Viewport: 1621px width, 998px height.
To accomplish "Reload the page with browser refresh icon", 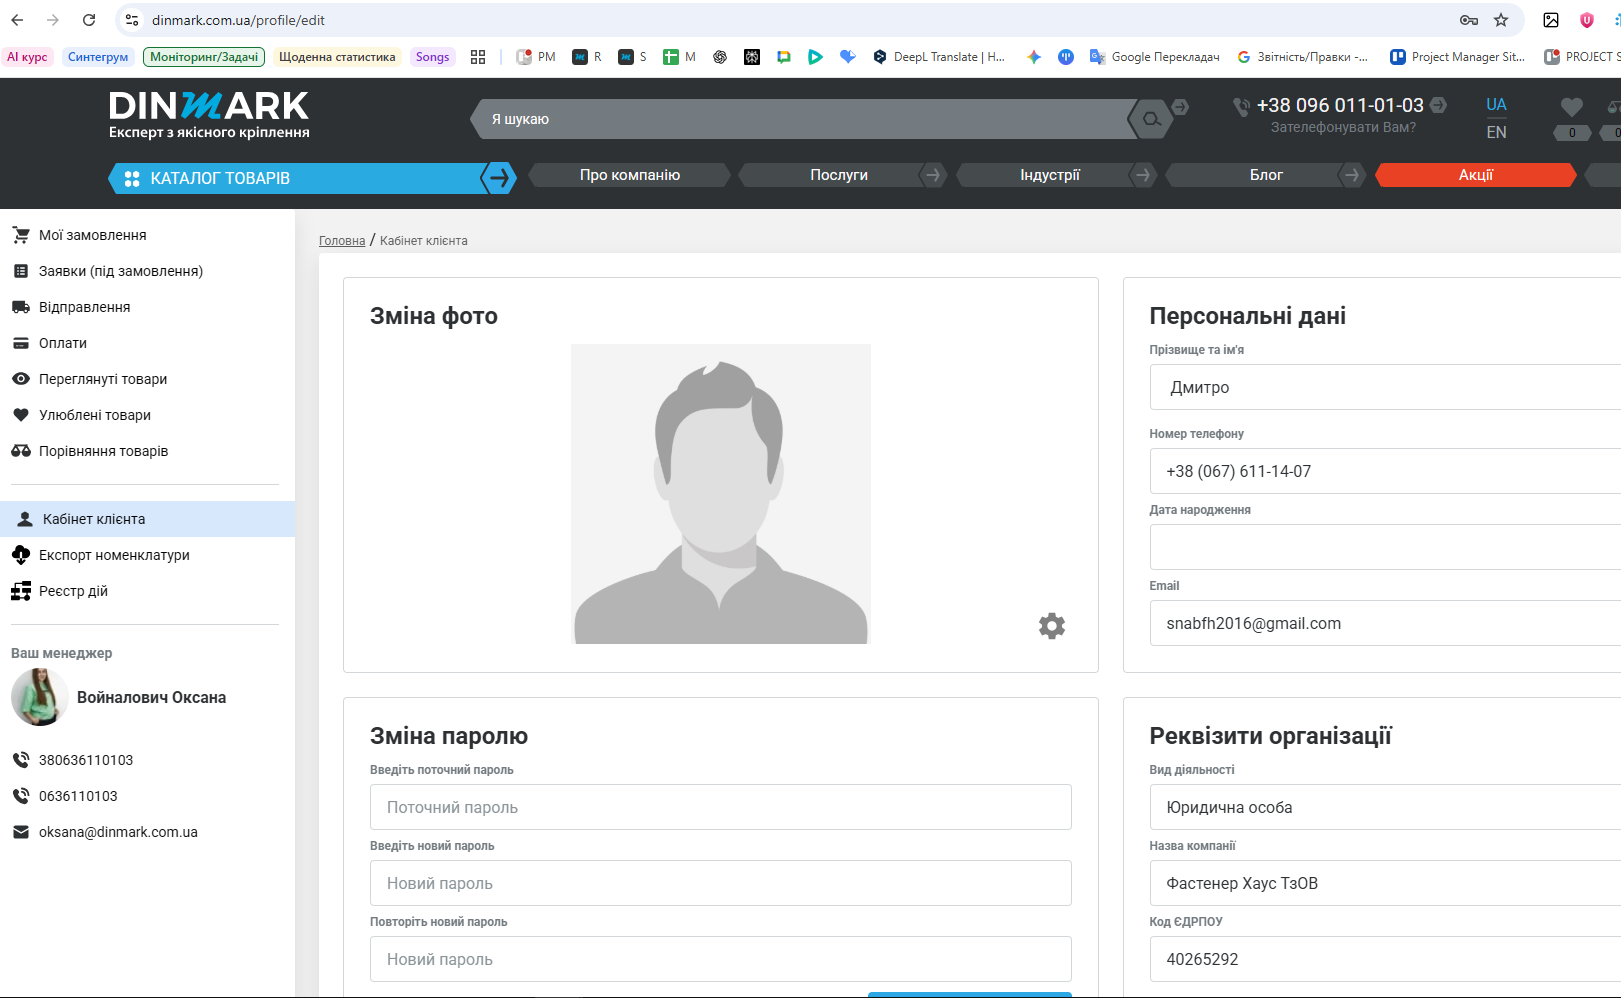I will pyautogui.click(x=89, y=20).
